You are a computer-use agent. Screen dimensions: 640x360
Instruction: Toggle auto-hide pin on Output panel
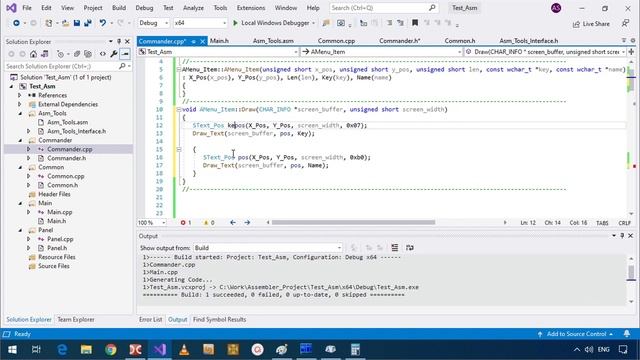pos(622,236)
